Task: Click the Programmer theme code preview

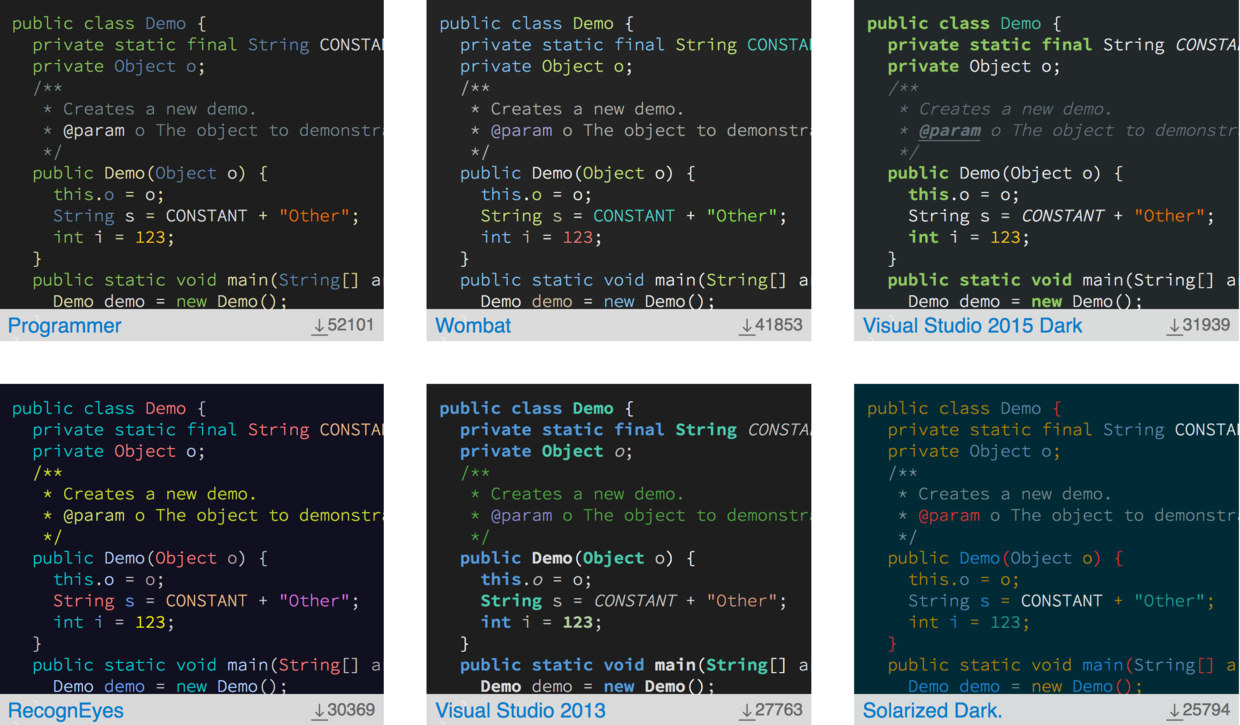Action: 192,154
